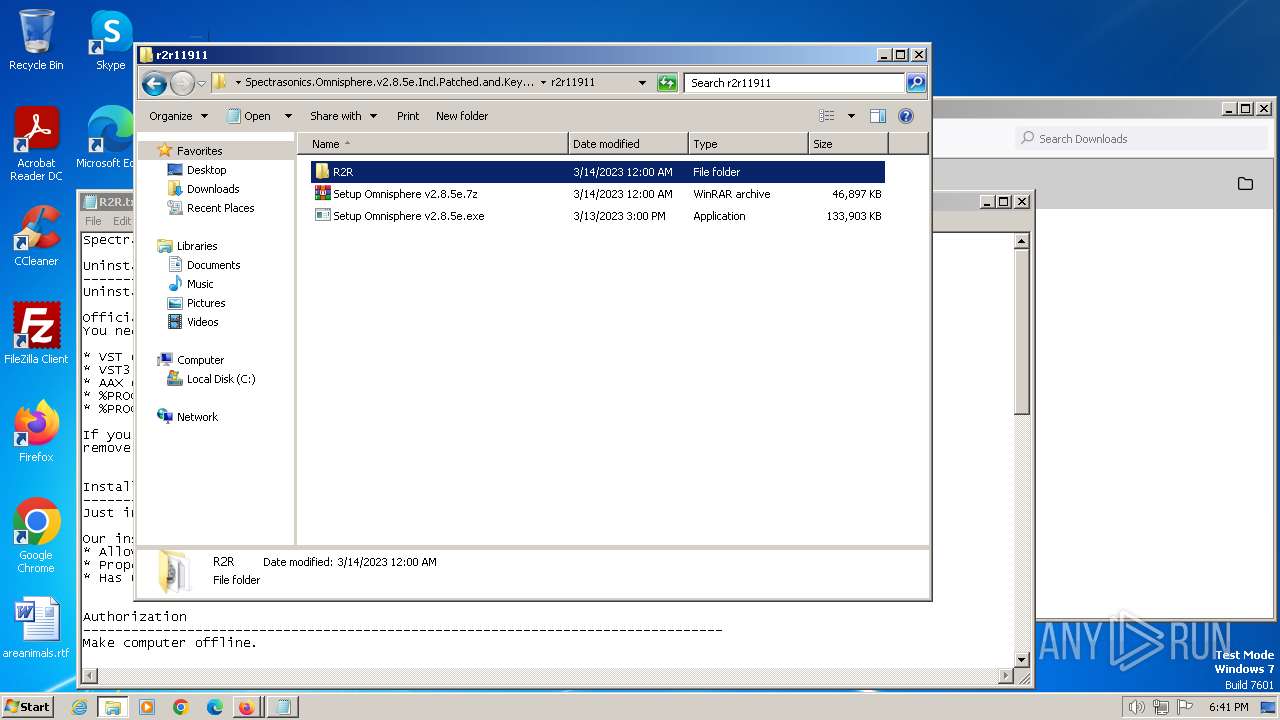Click in the Search r2r11911 field

click(x=795, y=83)
